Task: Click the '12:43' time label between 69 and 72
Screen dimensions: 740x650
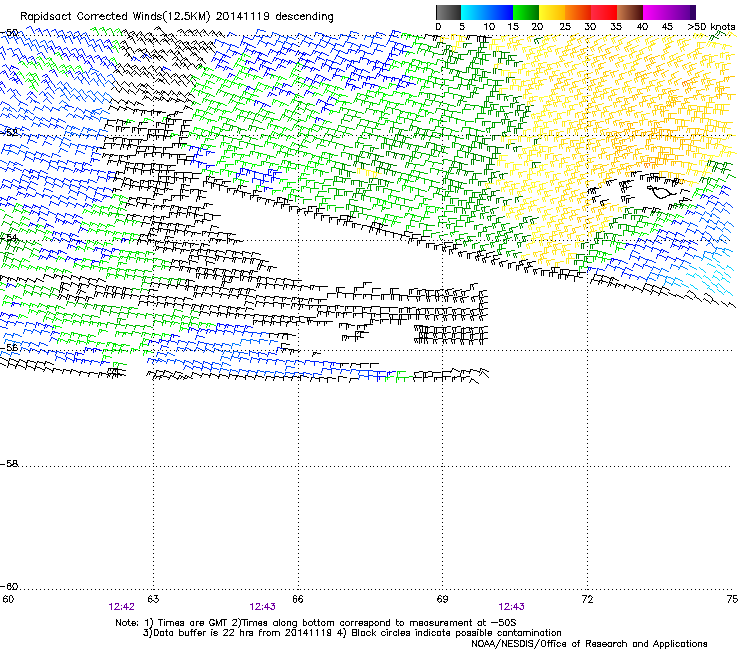Action: [511, 607]
